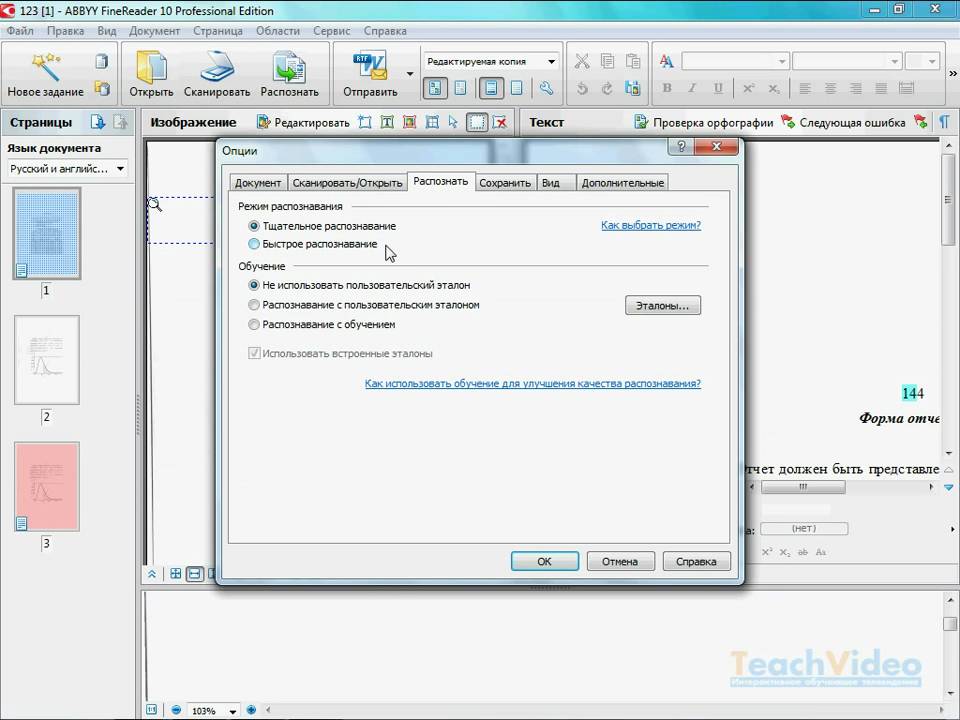Click zoom in plus icon at bottom
Screen dimensions: 960x720
(251, 710)
